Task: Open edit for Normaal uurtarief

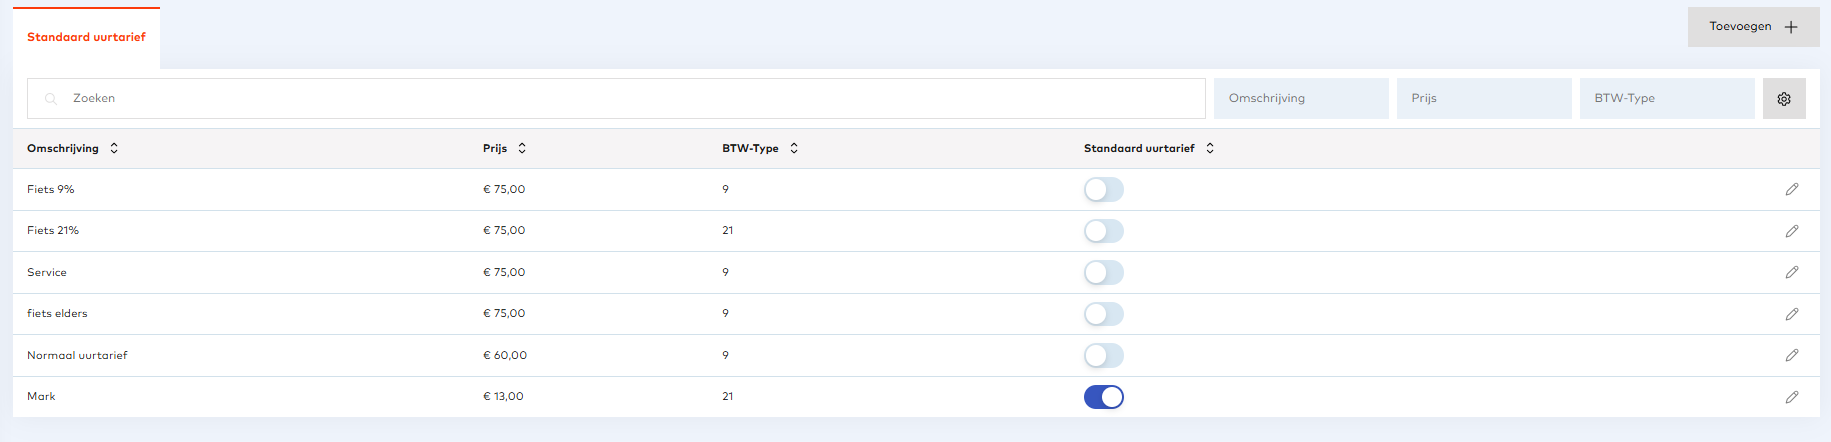Action: pos(1792,355)
